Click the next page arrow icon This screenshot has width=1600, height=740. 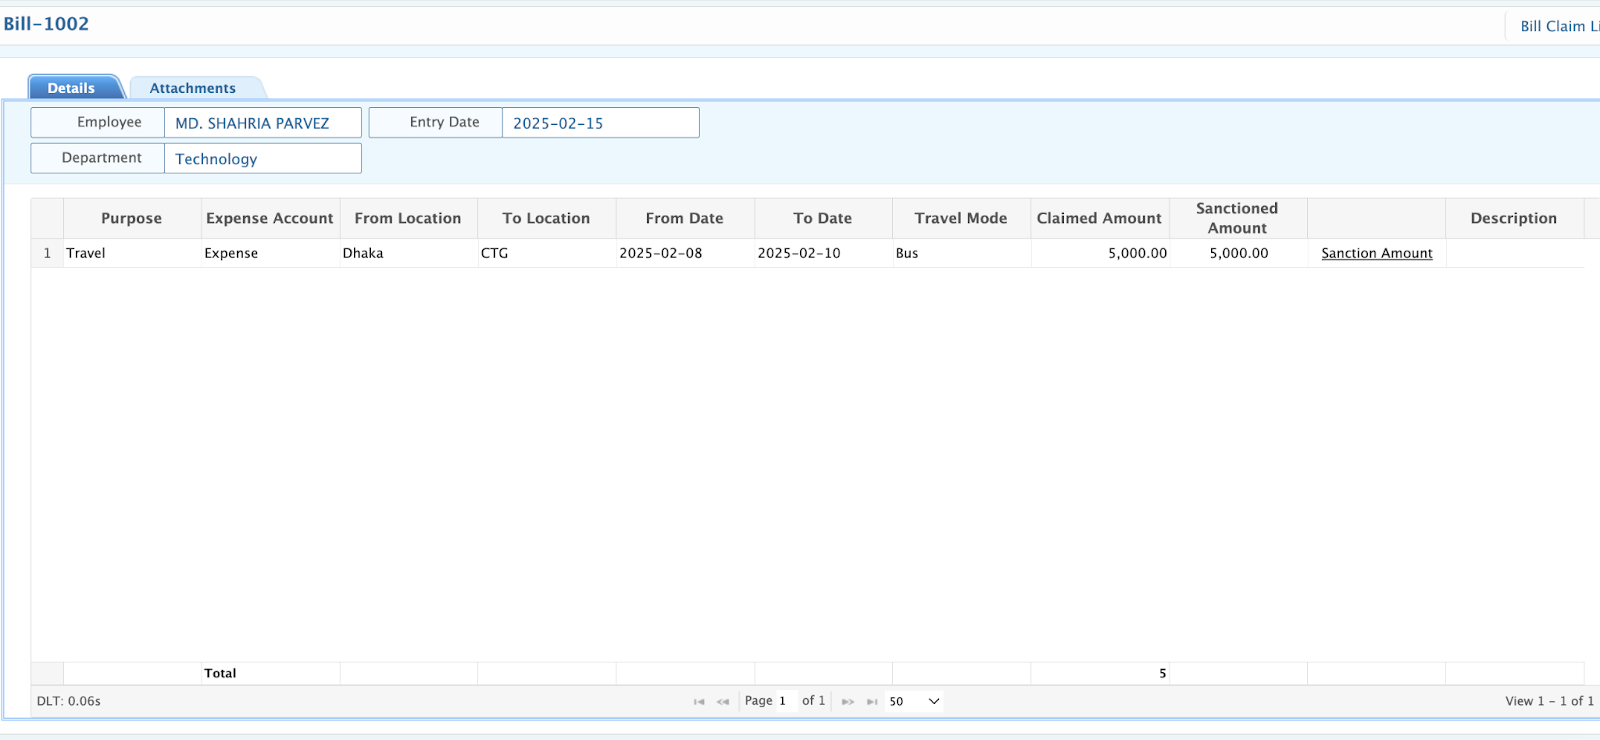click(x=848, y=702)
